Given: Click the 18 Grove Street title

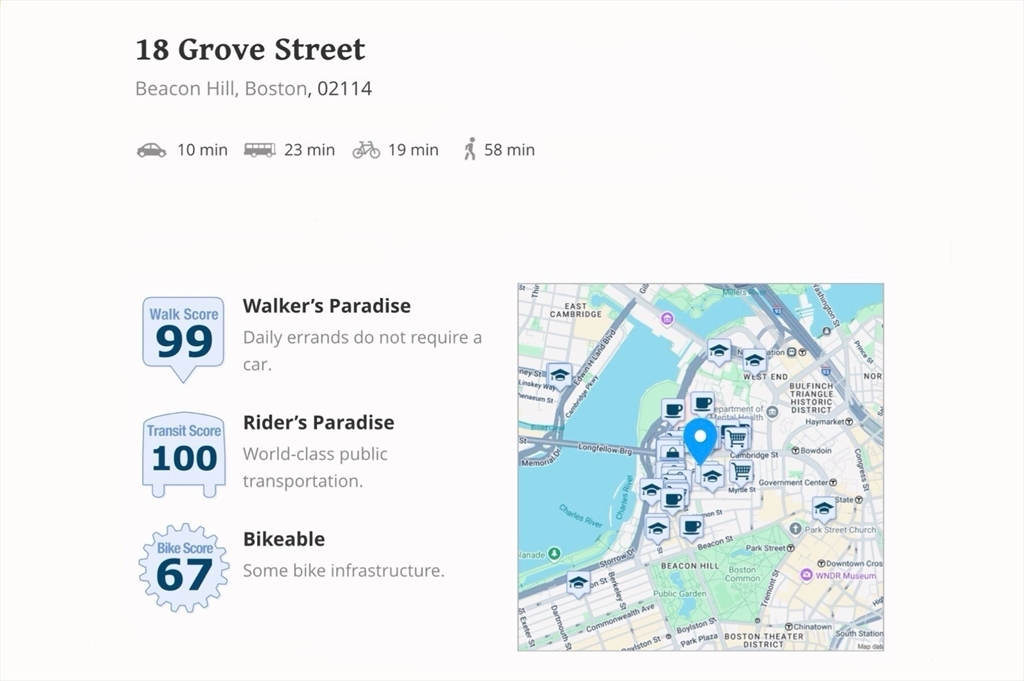Looking at the screenshot, I should [250, 49].
